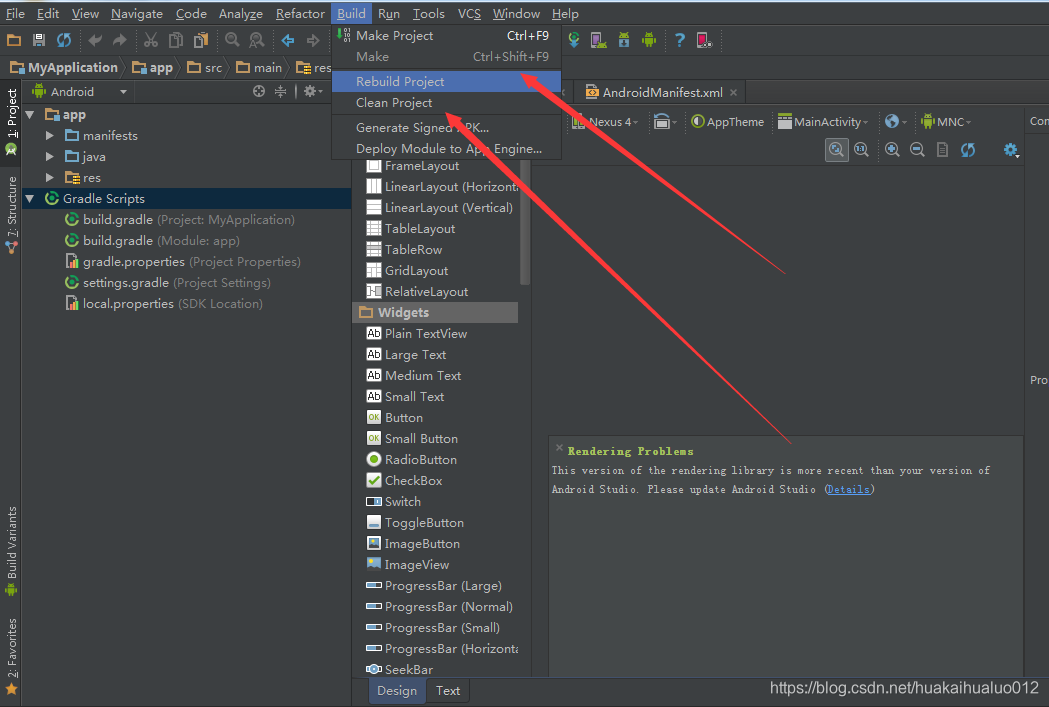1049x707 pixels.
Task: Click the Refresh preview icon
Action: click(968, 149)
